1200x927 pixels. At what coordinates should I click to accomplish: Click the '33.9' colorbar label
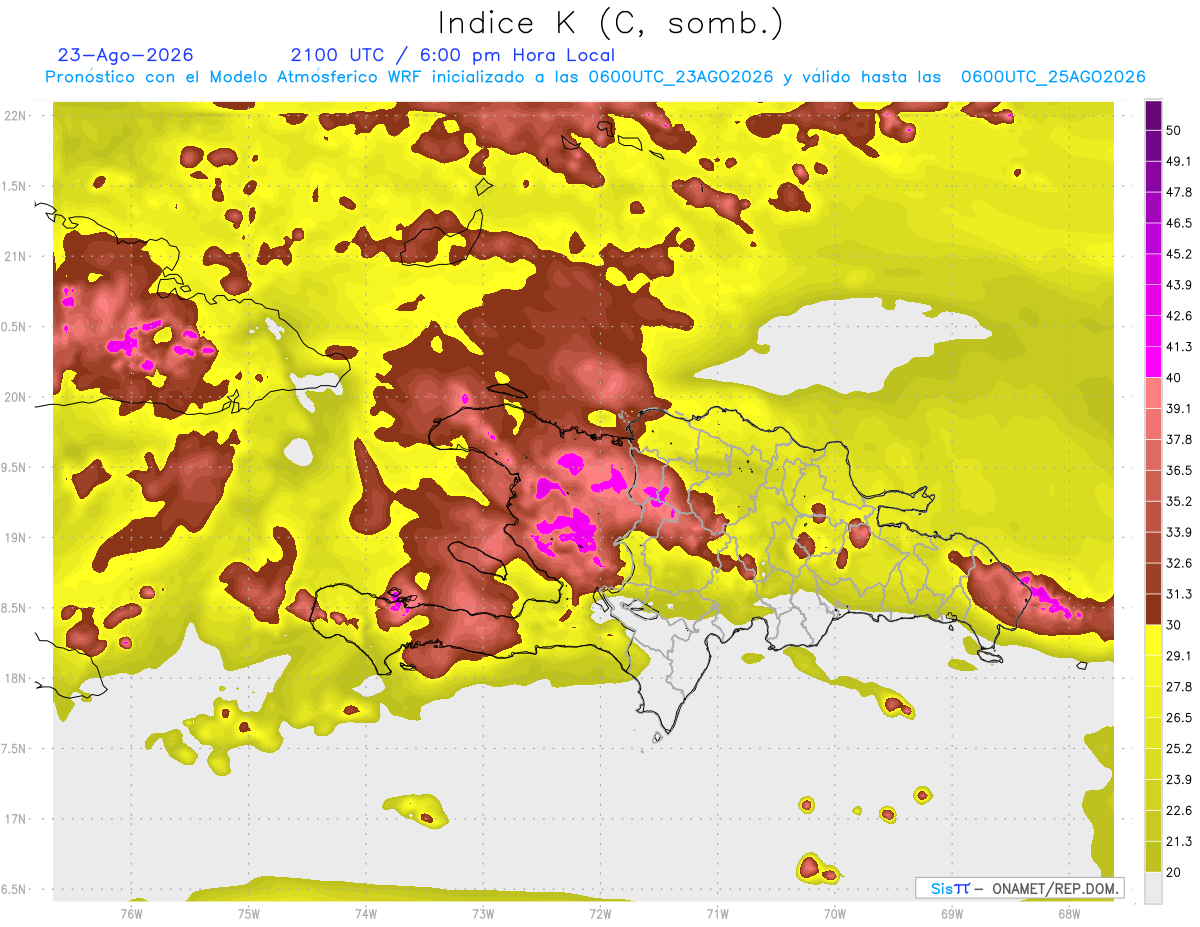click(x=1179, y=532)
